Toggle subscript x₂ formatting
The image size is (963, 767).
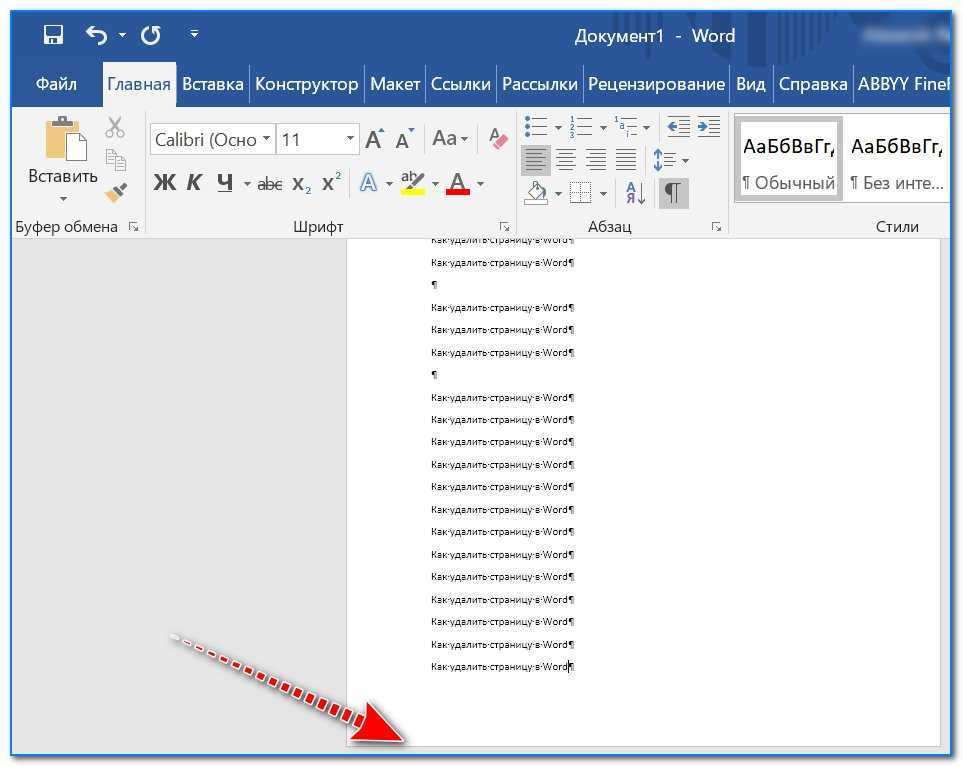point(302,183)
